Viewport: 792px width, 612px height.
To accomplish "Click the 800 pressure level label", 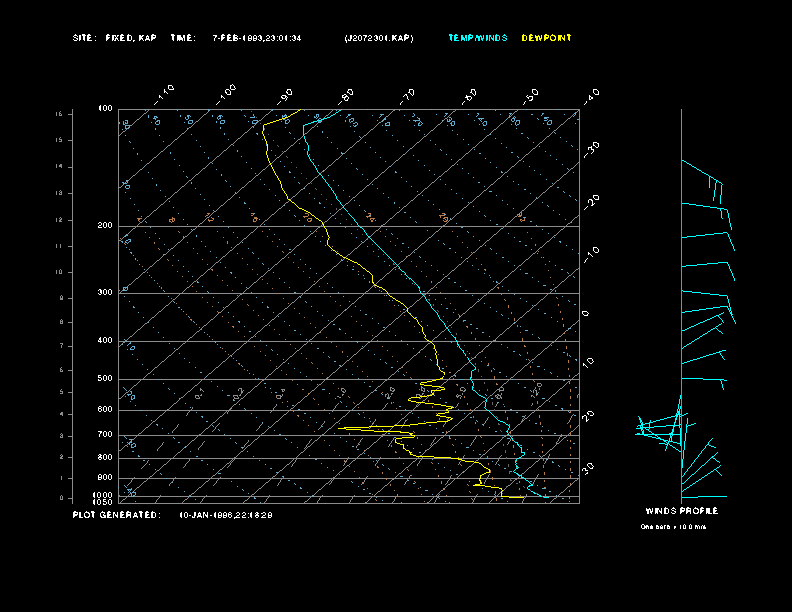I will 105,457.
